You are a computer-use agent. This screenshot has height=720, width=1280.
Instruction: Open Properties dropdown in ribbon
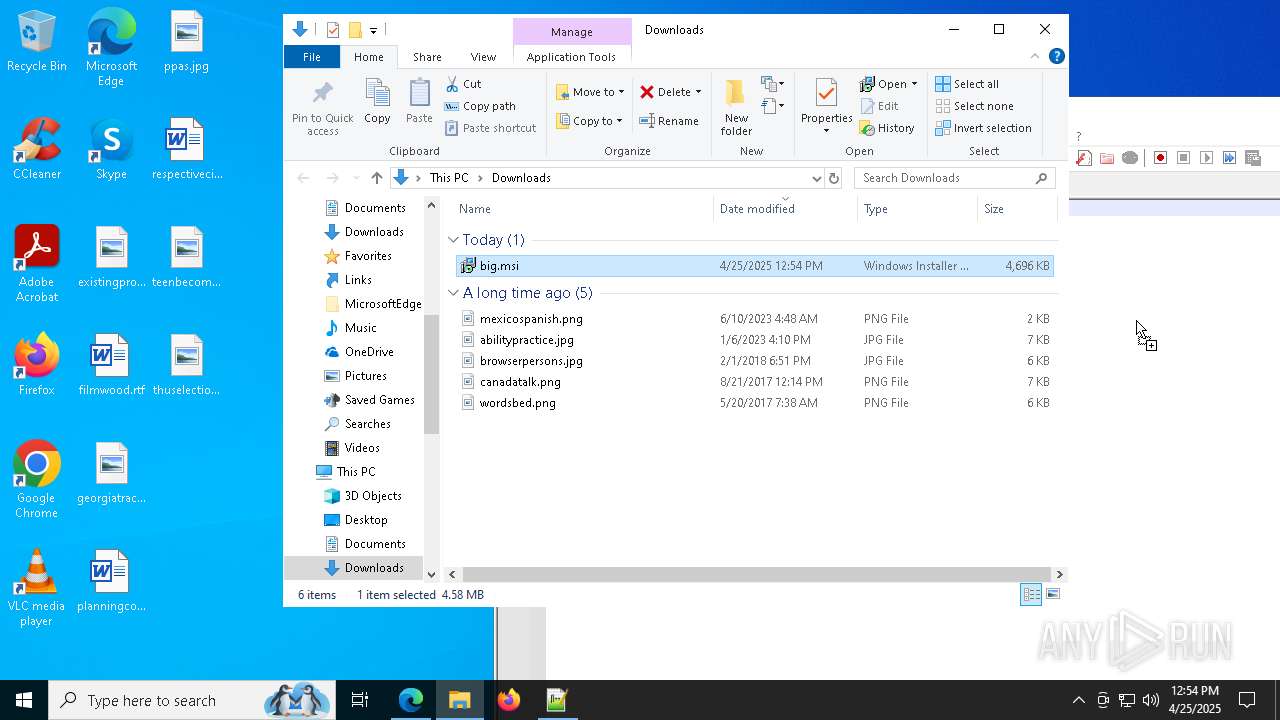click(826, 130)
